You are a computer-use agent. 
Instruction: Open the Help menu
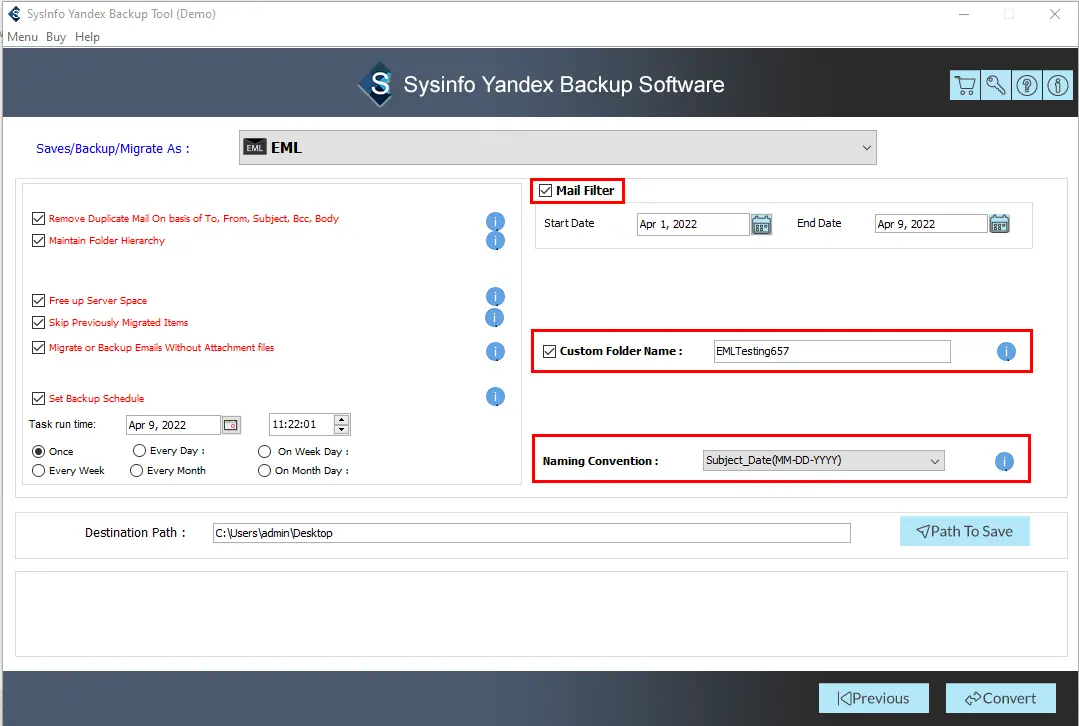(88, 37)
